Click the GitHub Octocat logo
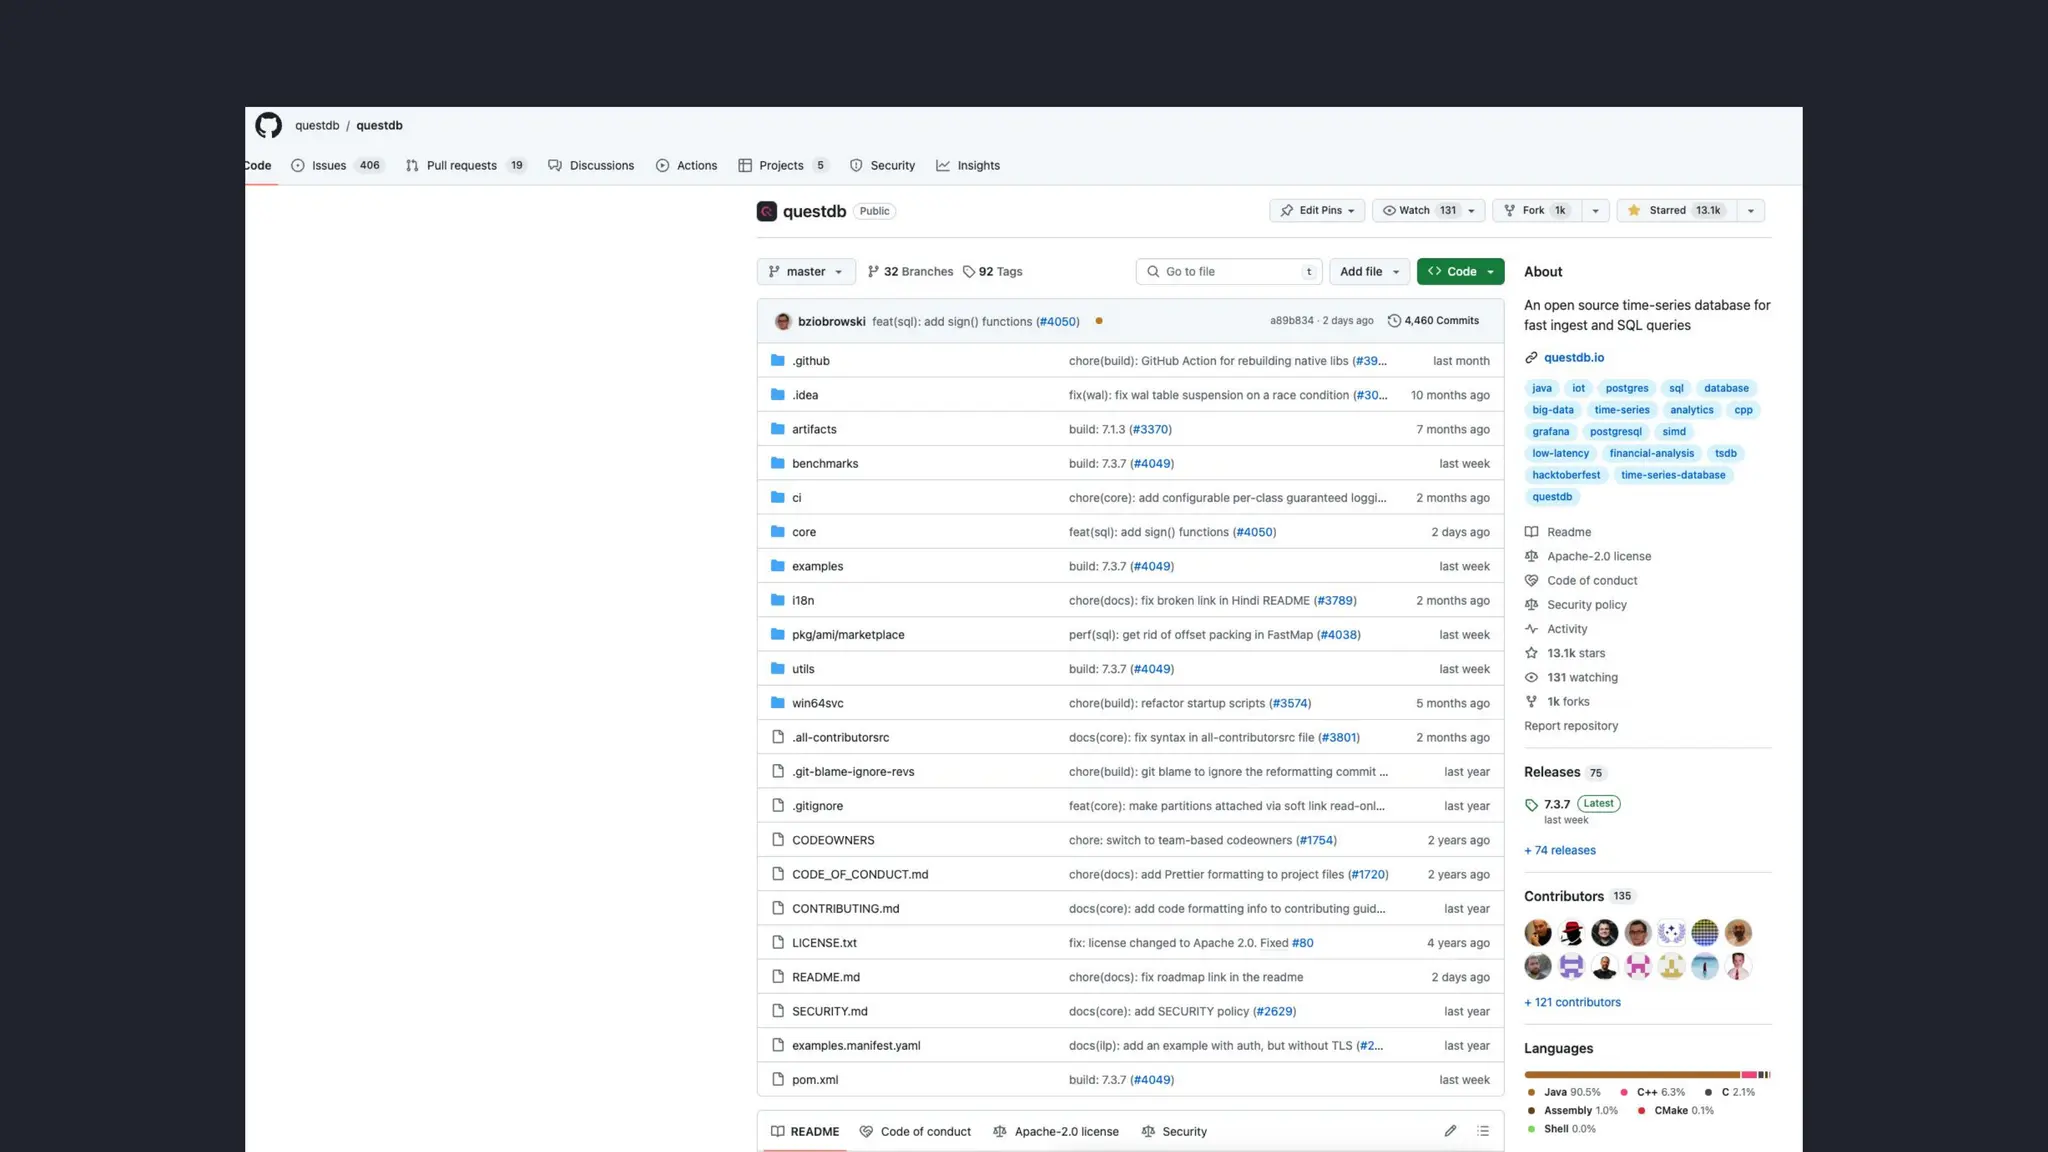 coord(268,125)
